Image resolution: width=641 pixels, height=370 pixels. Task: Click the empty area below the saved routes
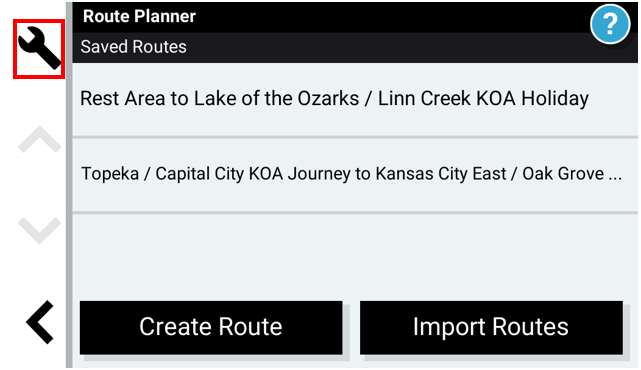point(355,256)
